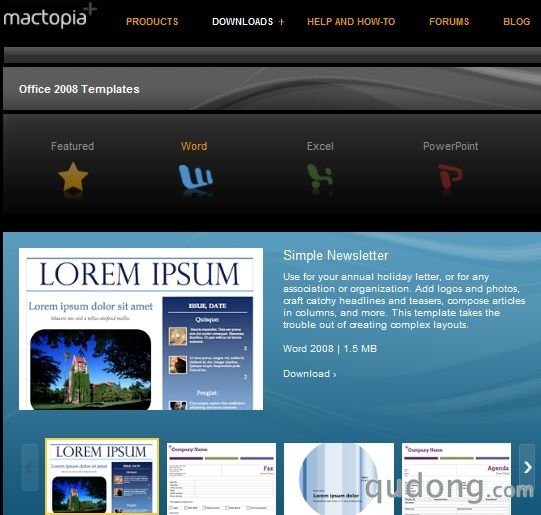Viewport: 541px width, 515px height.
Task: Open the BLOG link
Action: pos(517,22)
